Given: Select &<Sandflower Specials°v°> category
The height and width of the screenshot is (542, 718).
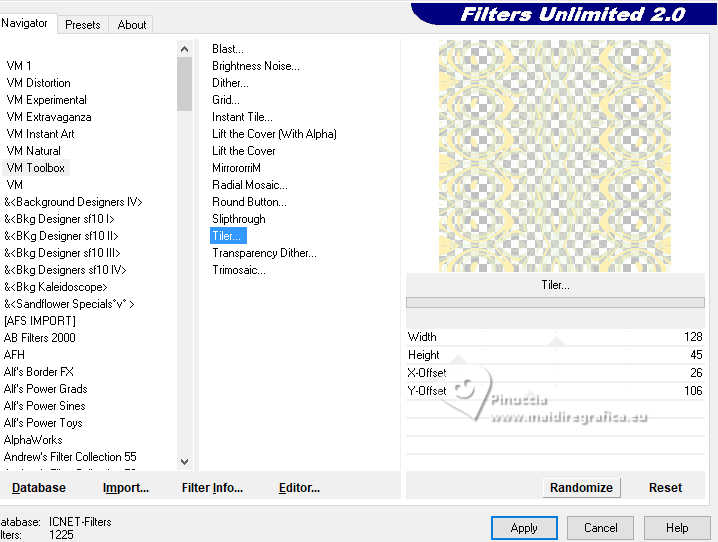Looking at the screenshot, I should coord(69,304).
